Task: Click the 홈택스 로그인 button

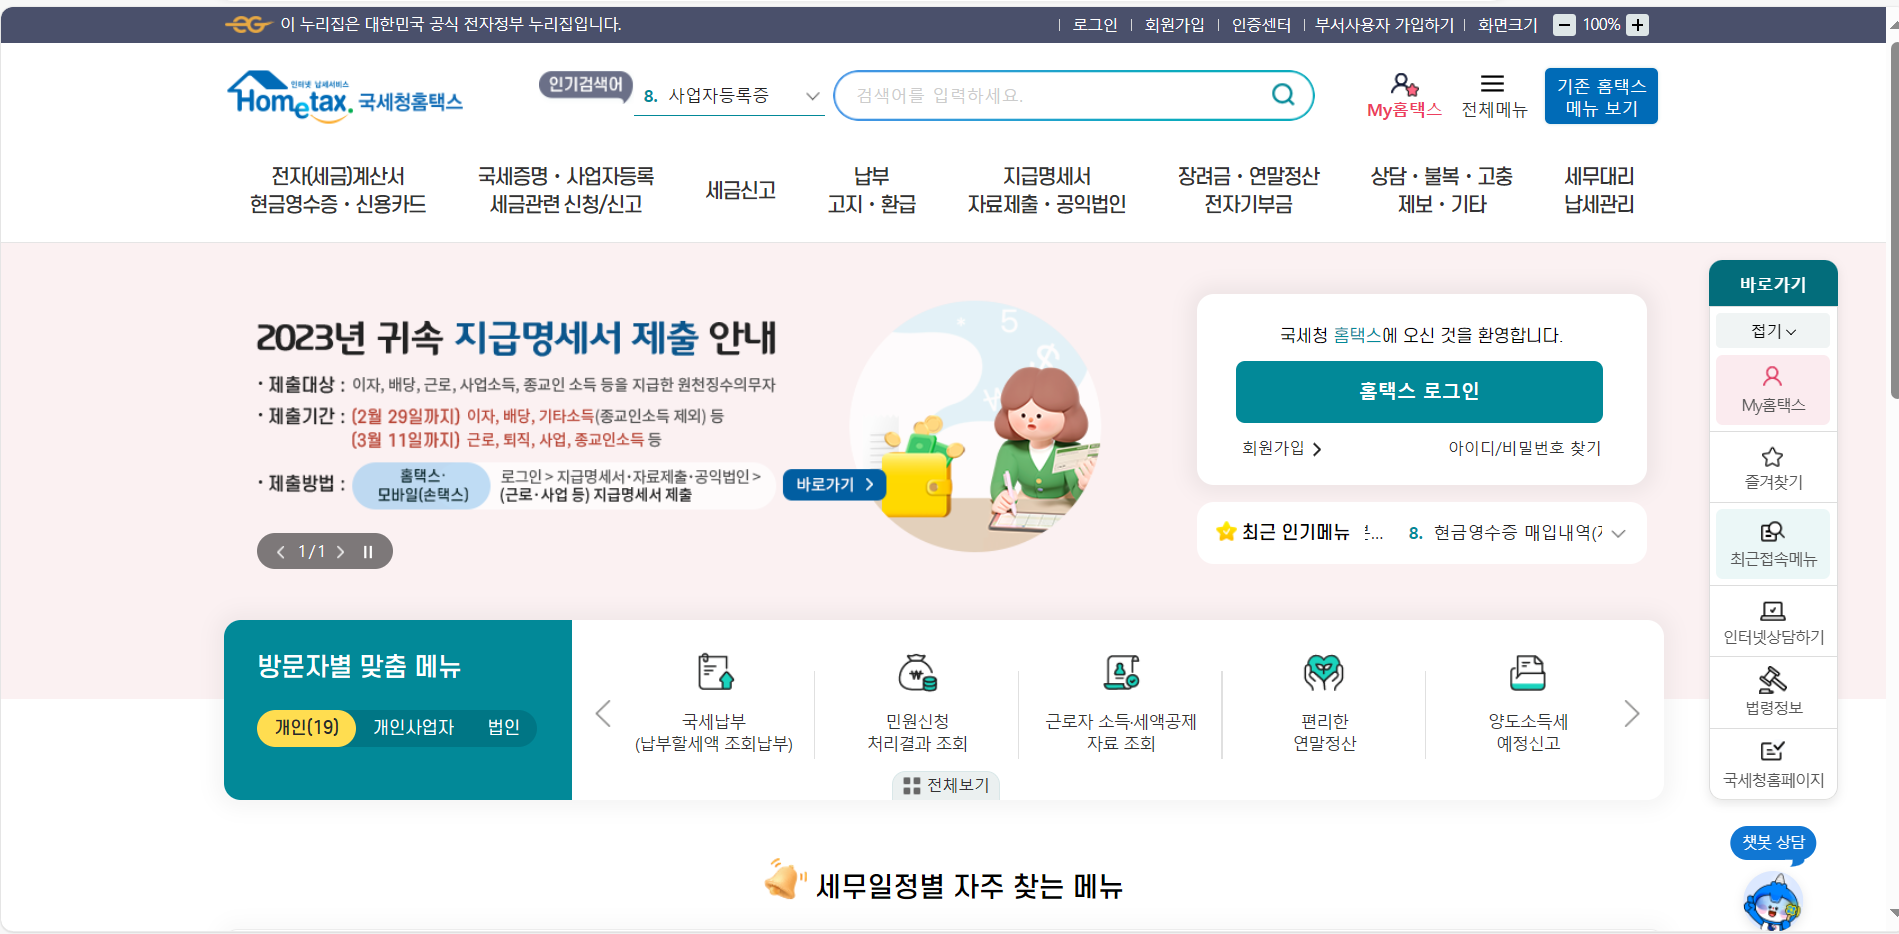Action: pos(1419,391)
